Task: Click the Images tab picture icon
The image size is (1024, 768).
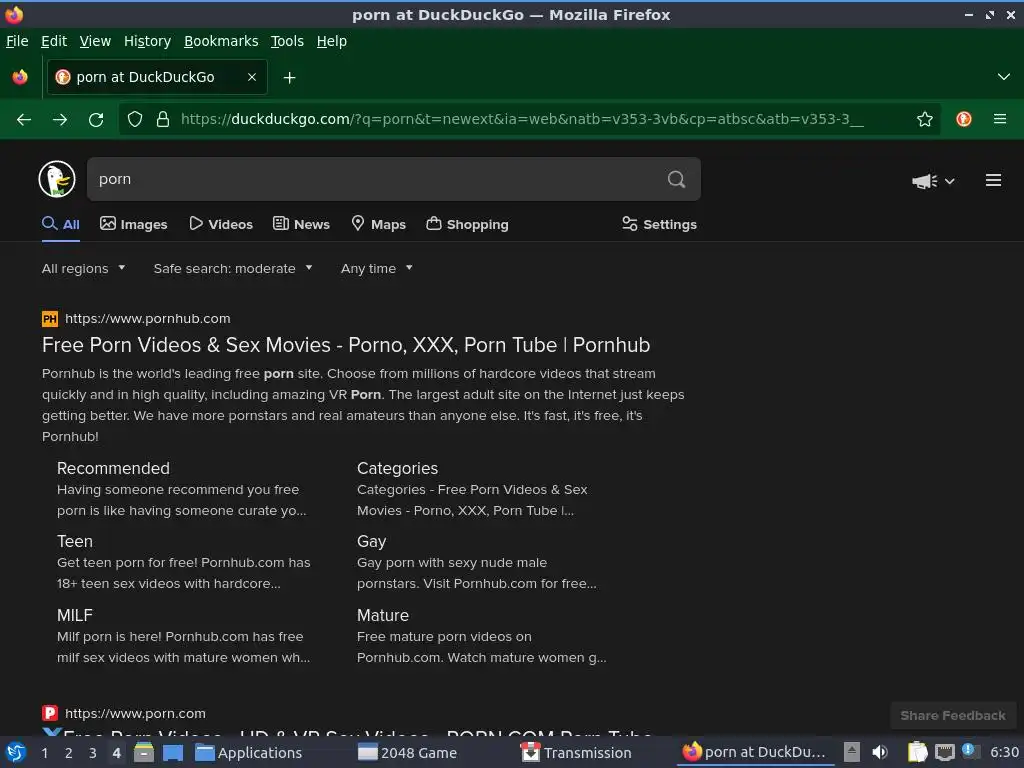Action: [x=108, y=223]
